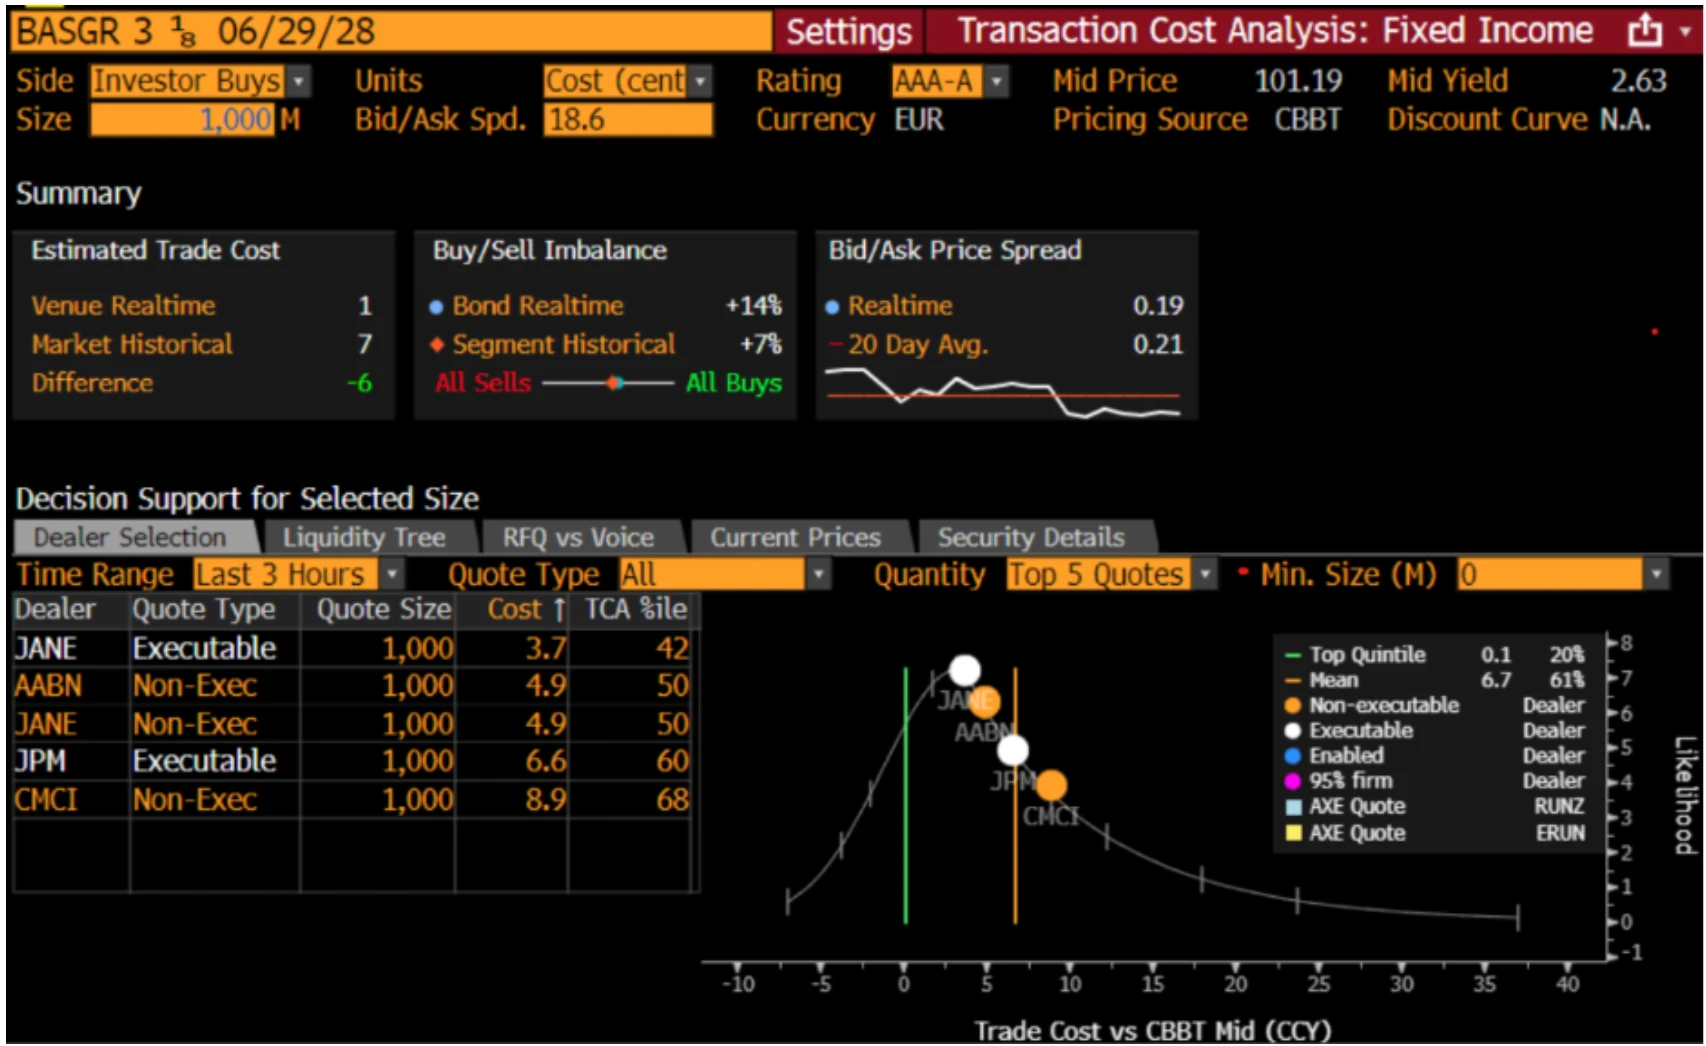The width and height of the screenshot is (1706, 1046).
Task: Click the blue Enabled legend marker
Action: click(1292, 756)
